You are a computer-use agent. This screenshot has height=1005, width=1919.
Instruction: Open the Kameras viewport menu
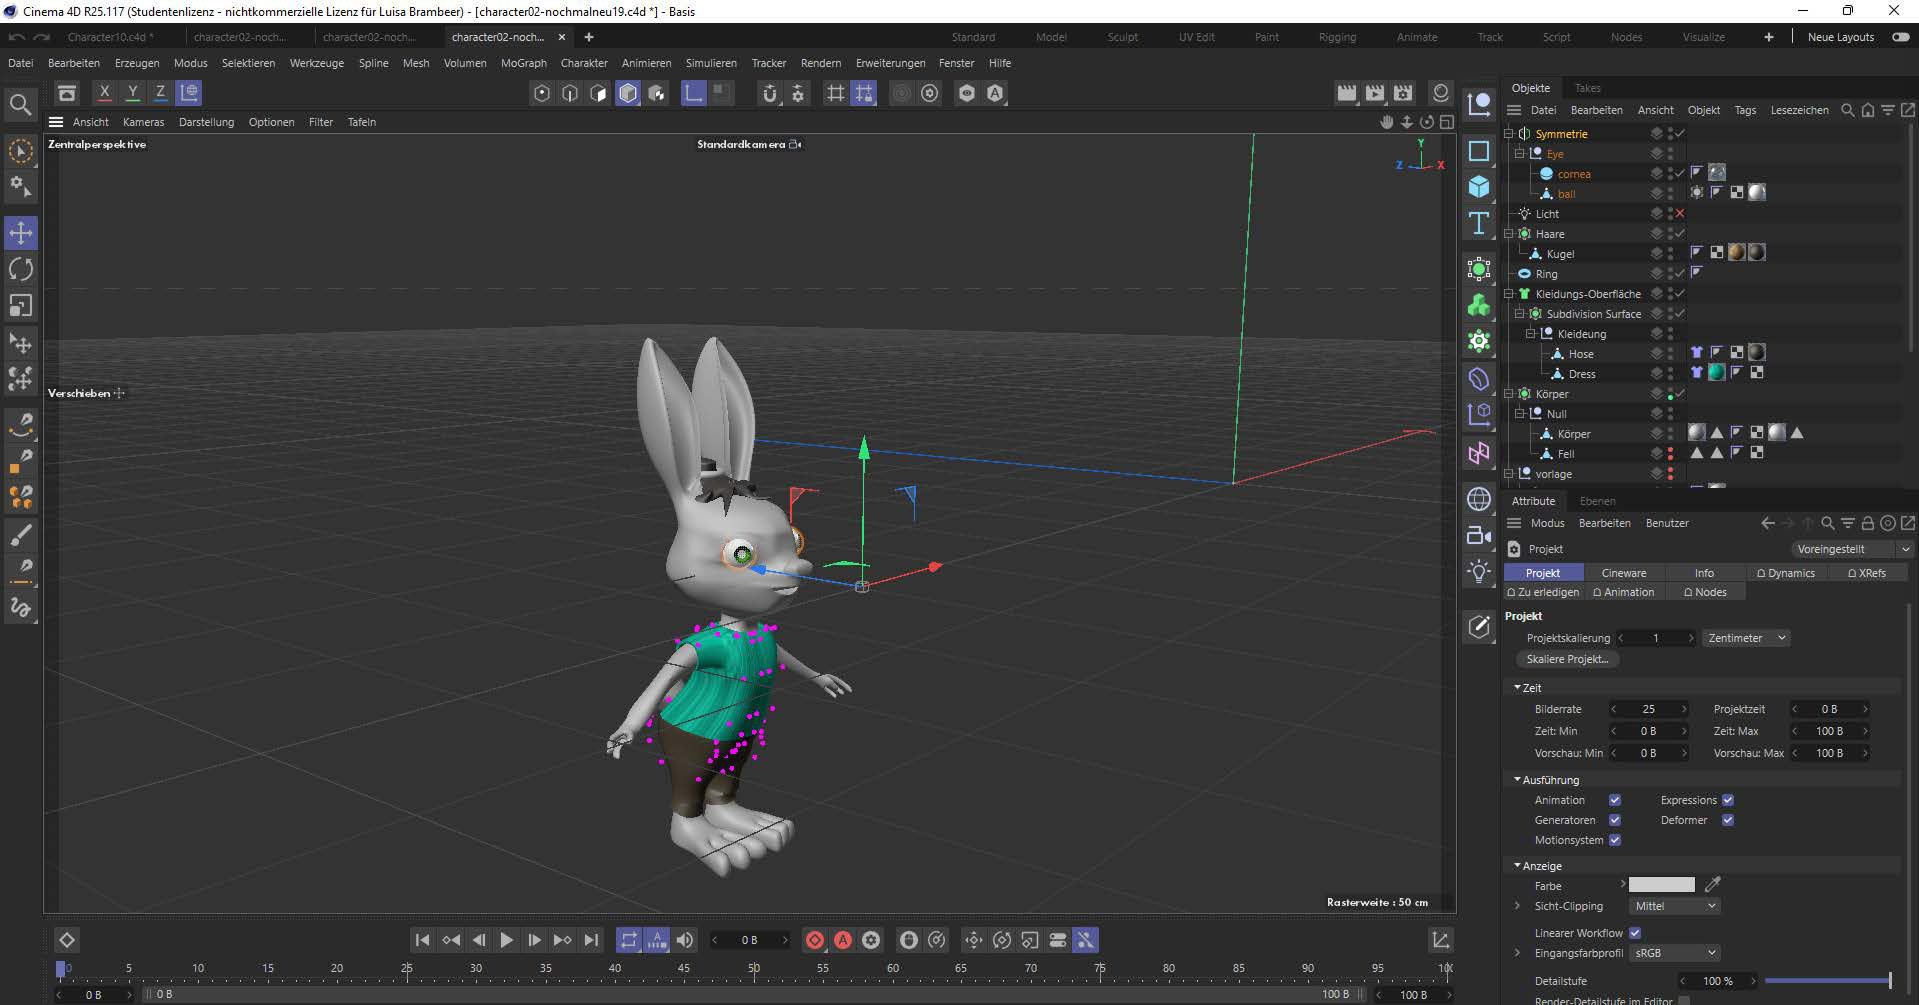pyautogui.click(x=143, y=122)
